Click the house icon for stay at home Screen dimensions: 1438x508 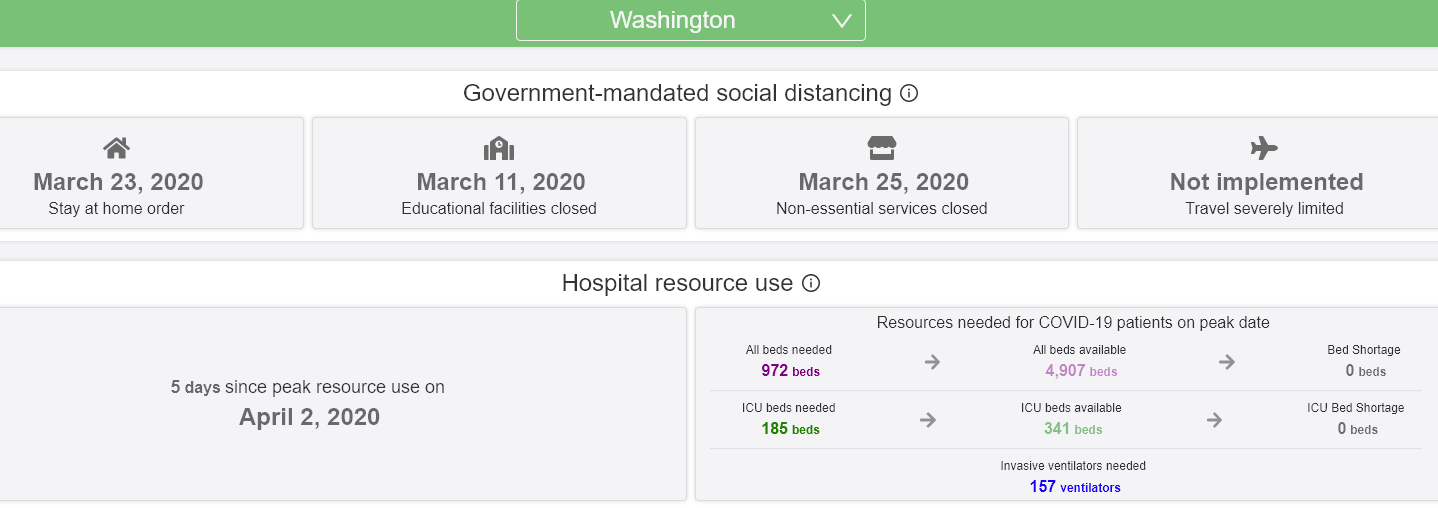pos(117,148)
